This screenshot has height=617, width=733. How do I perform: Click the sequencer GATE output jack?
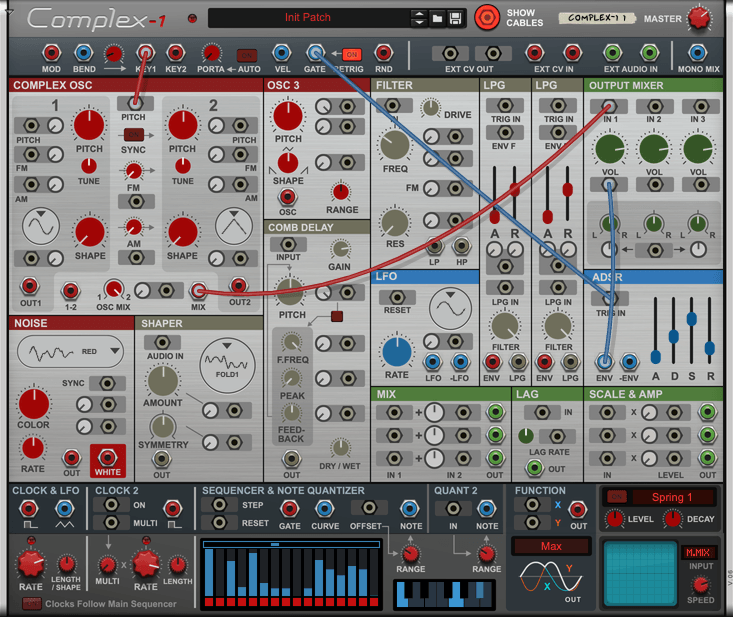coord(289,509)
